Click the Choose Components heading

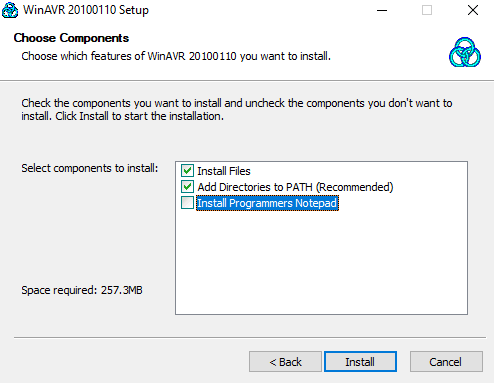click(71, 38)
